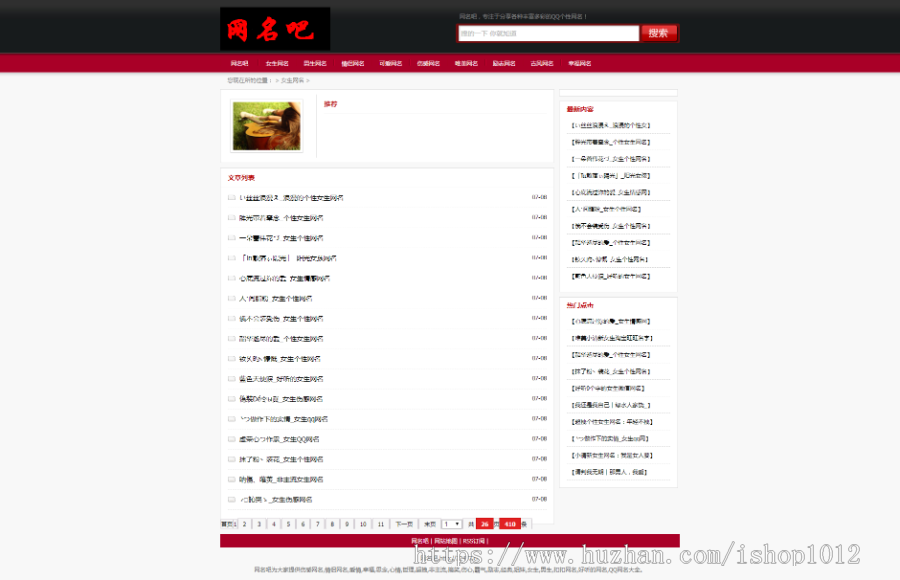Click the 首页 first page link
This screenshot has width=900, height=580.
pos(227,524)
